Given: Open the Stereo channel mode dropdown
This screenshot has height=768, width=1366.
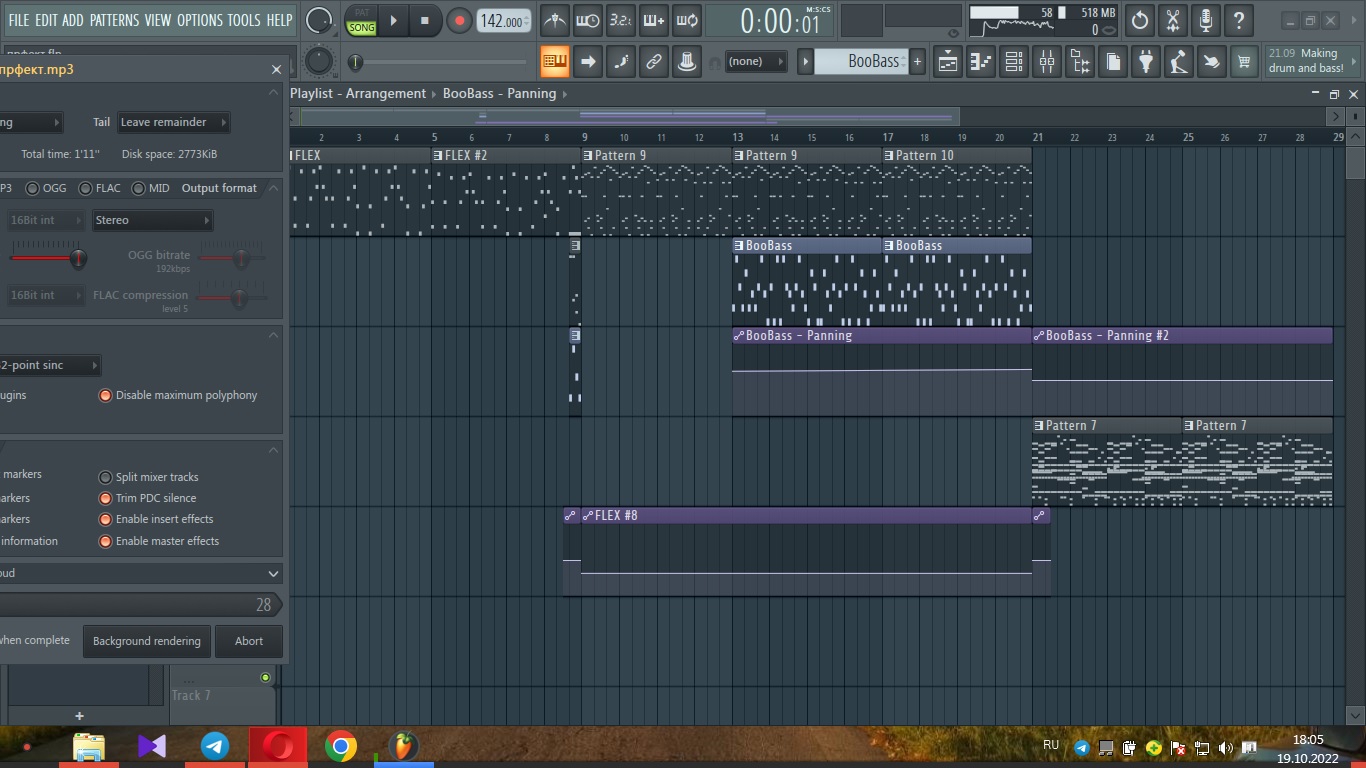Looking at the screenshot, I should (x=152, y=220).
